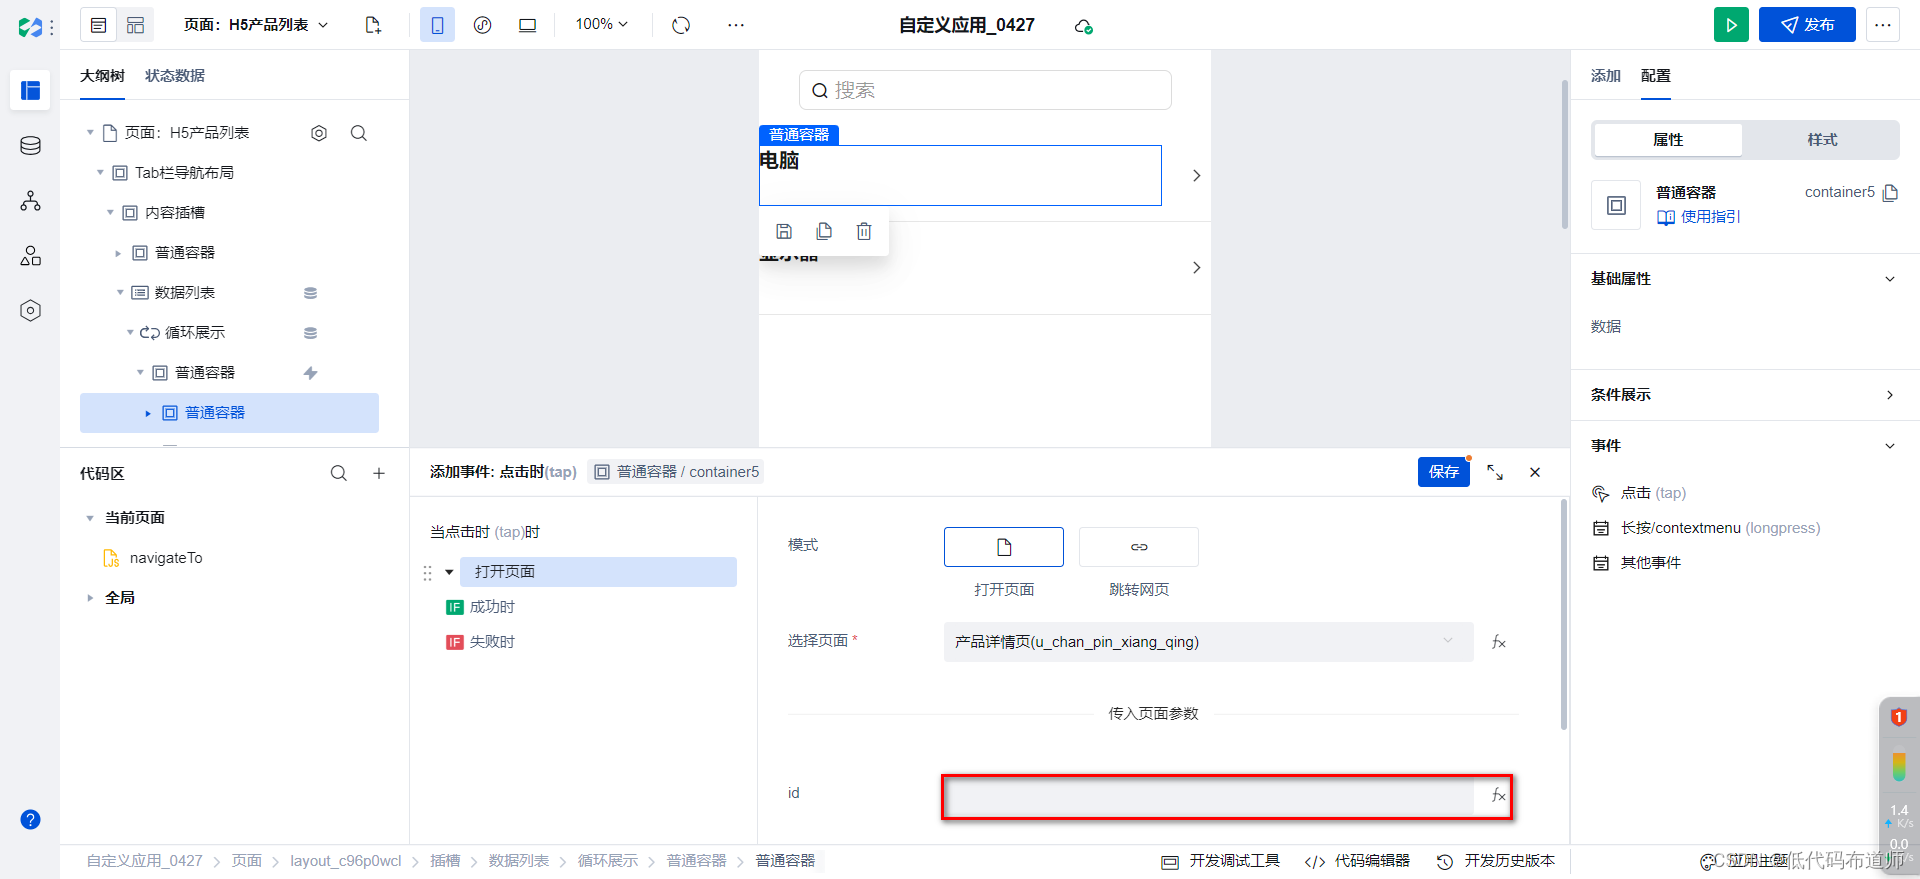Switch to the 添加 tab

[1606, 76]
